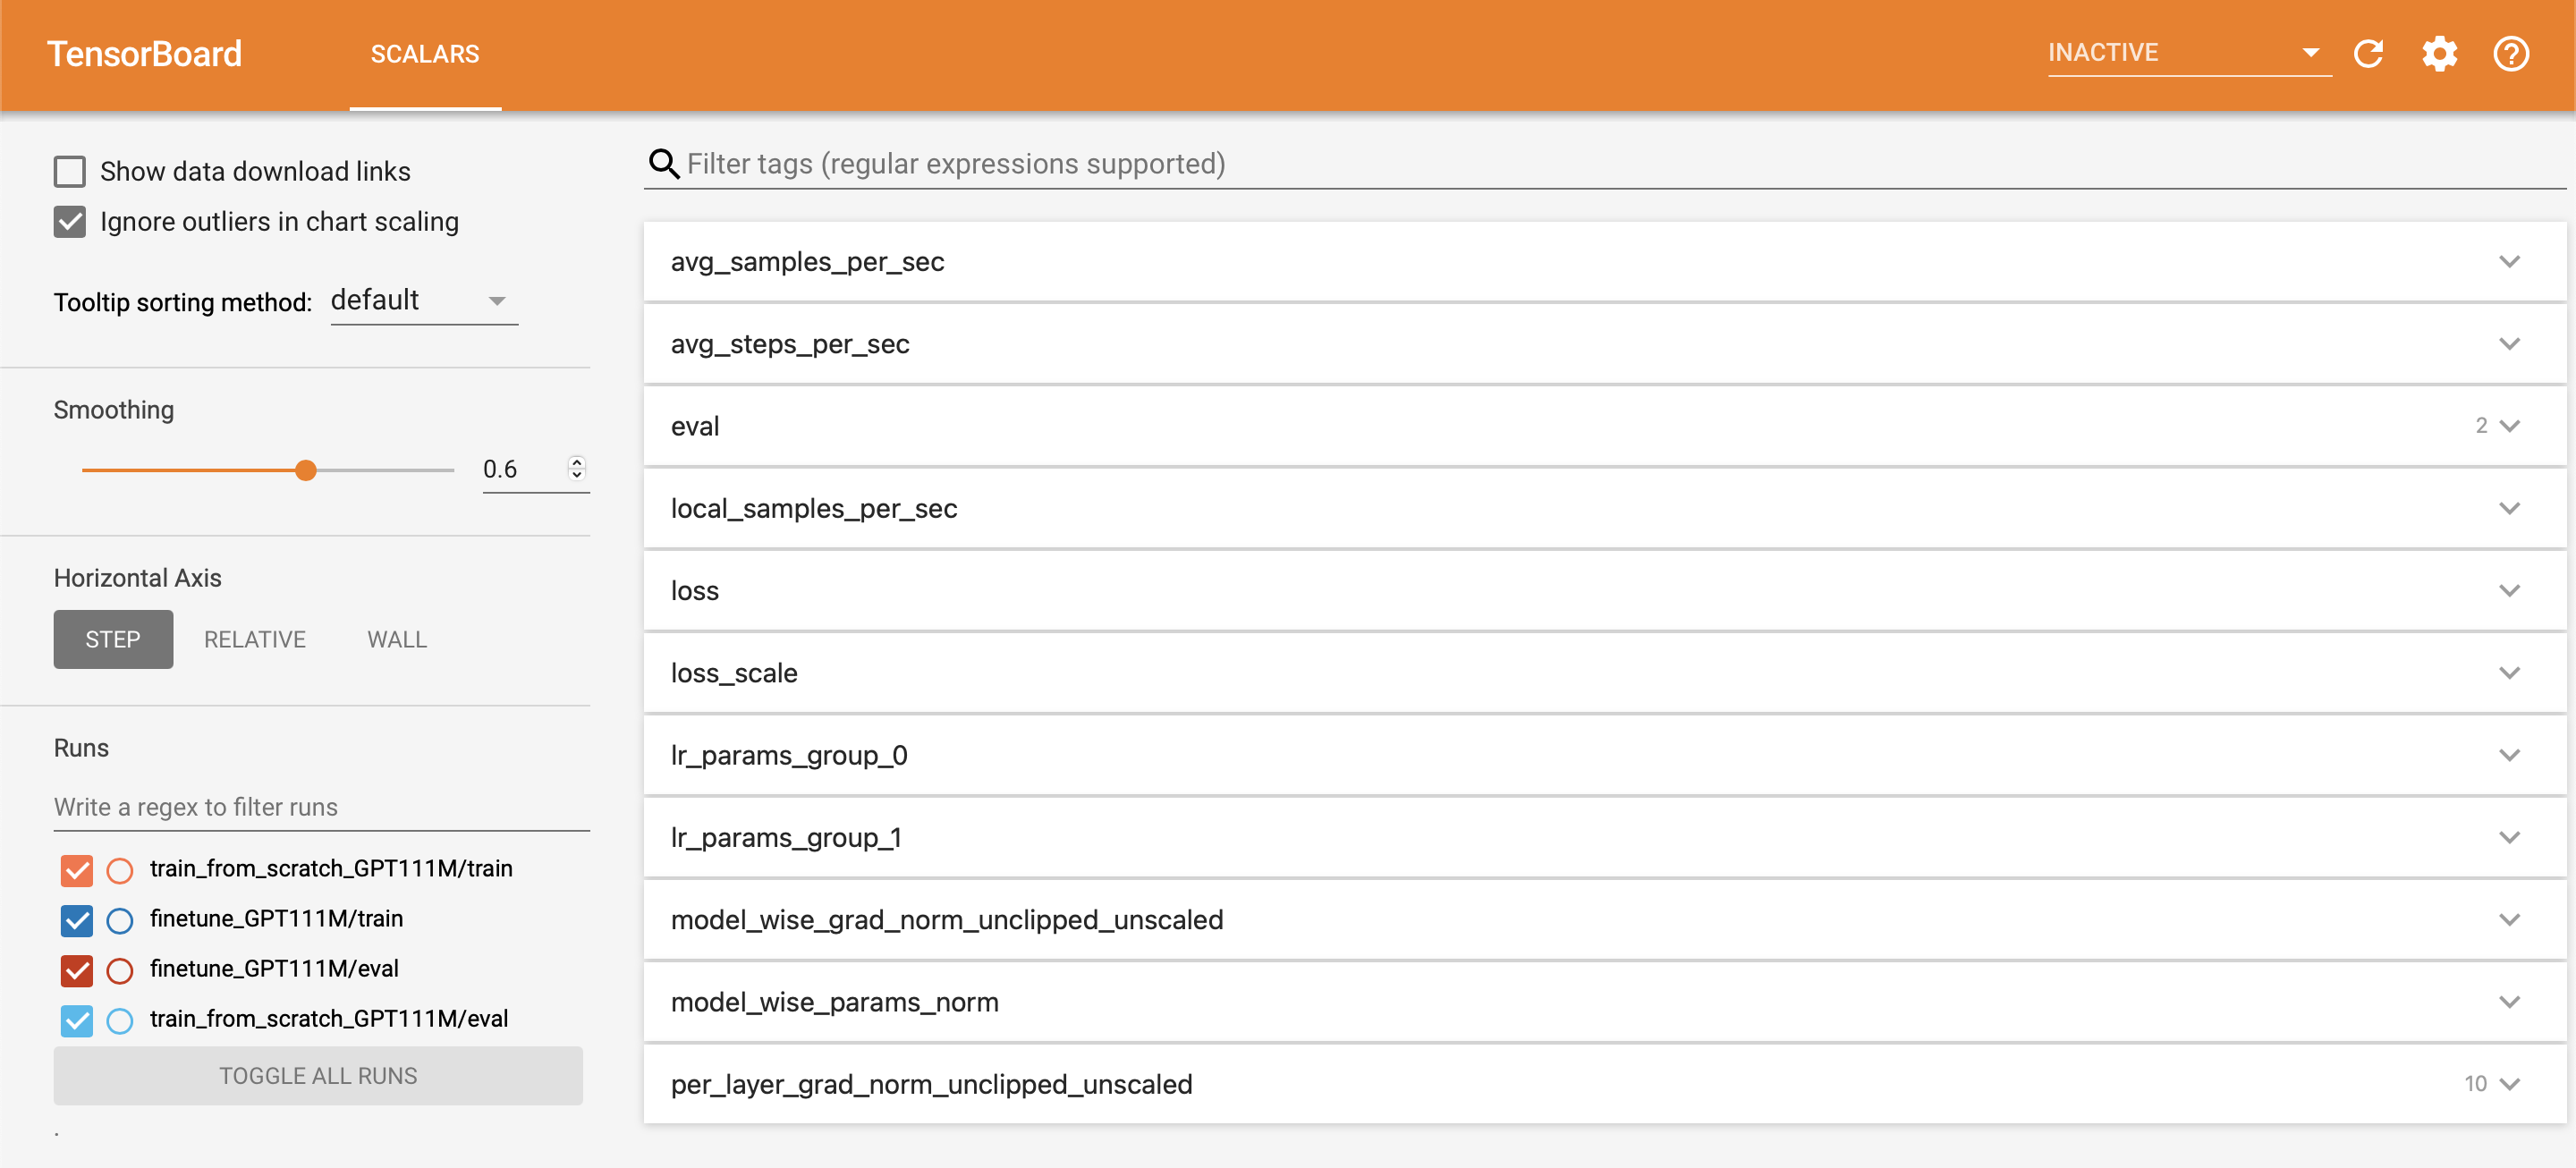Image resolution: width=2576 pixels, height=1168 pixels.
Task: Click the loss_scale tag label
Action: 734,673
